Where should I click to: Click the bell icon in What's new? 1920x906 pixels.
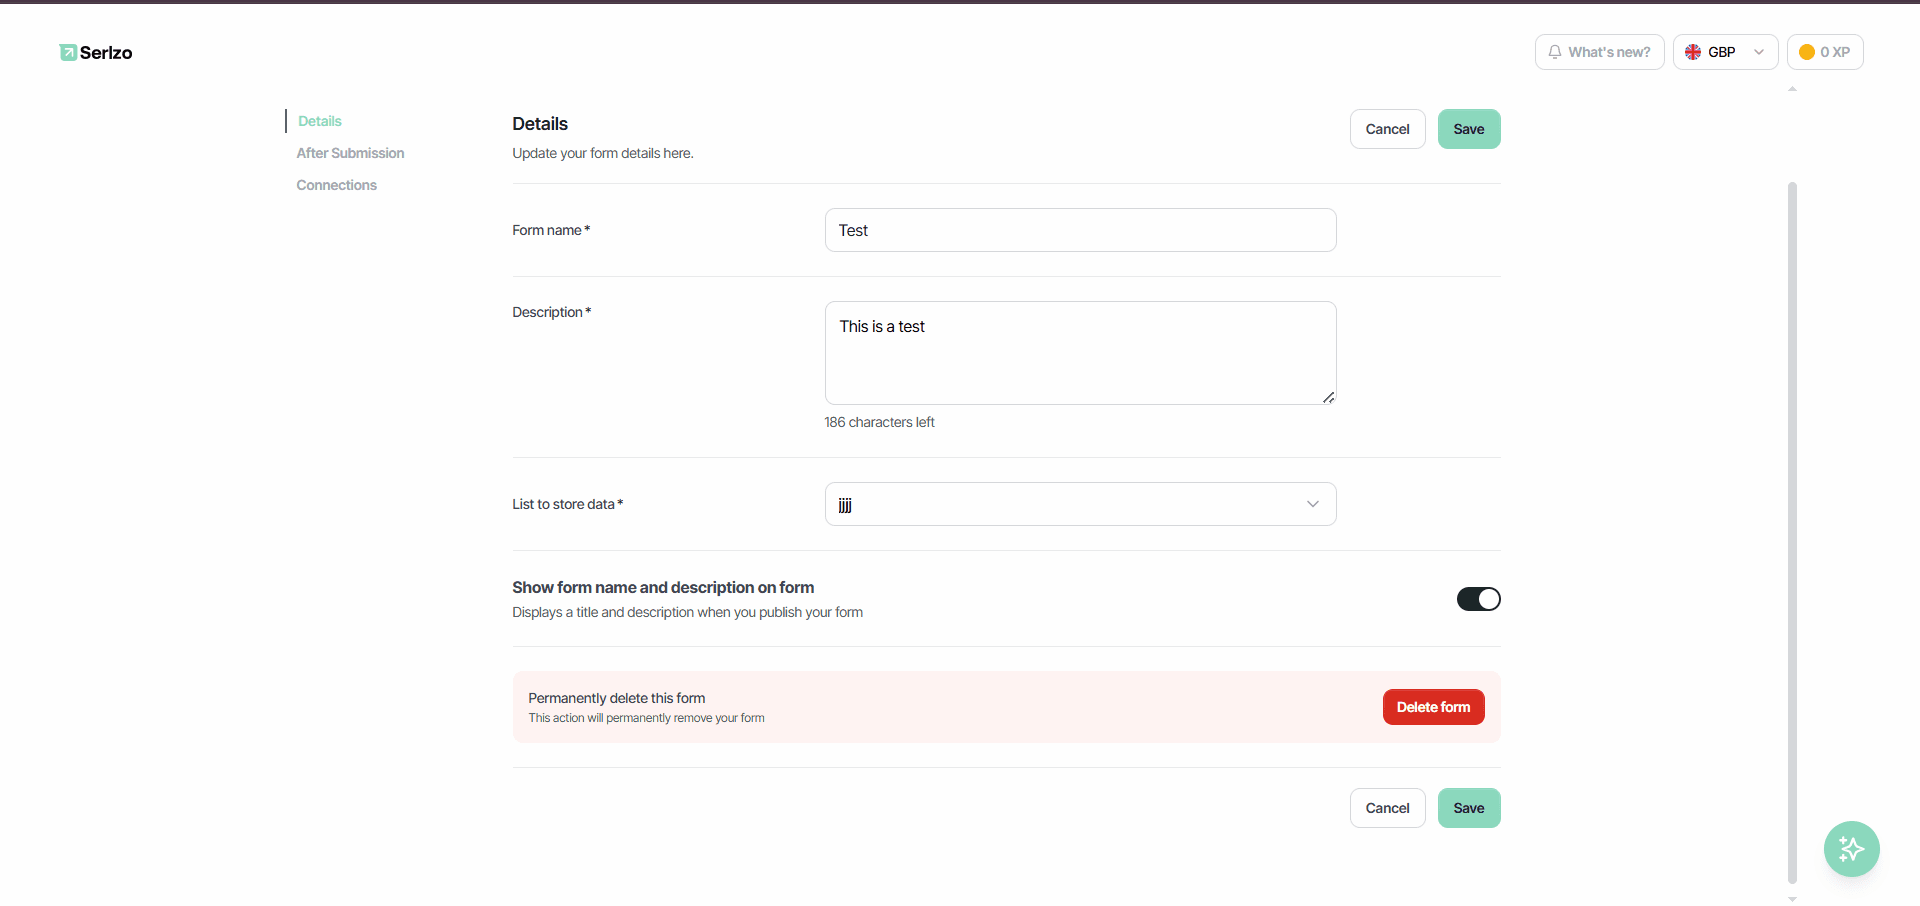(1555, 52)
